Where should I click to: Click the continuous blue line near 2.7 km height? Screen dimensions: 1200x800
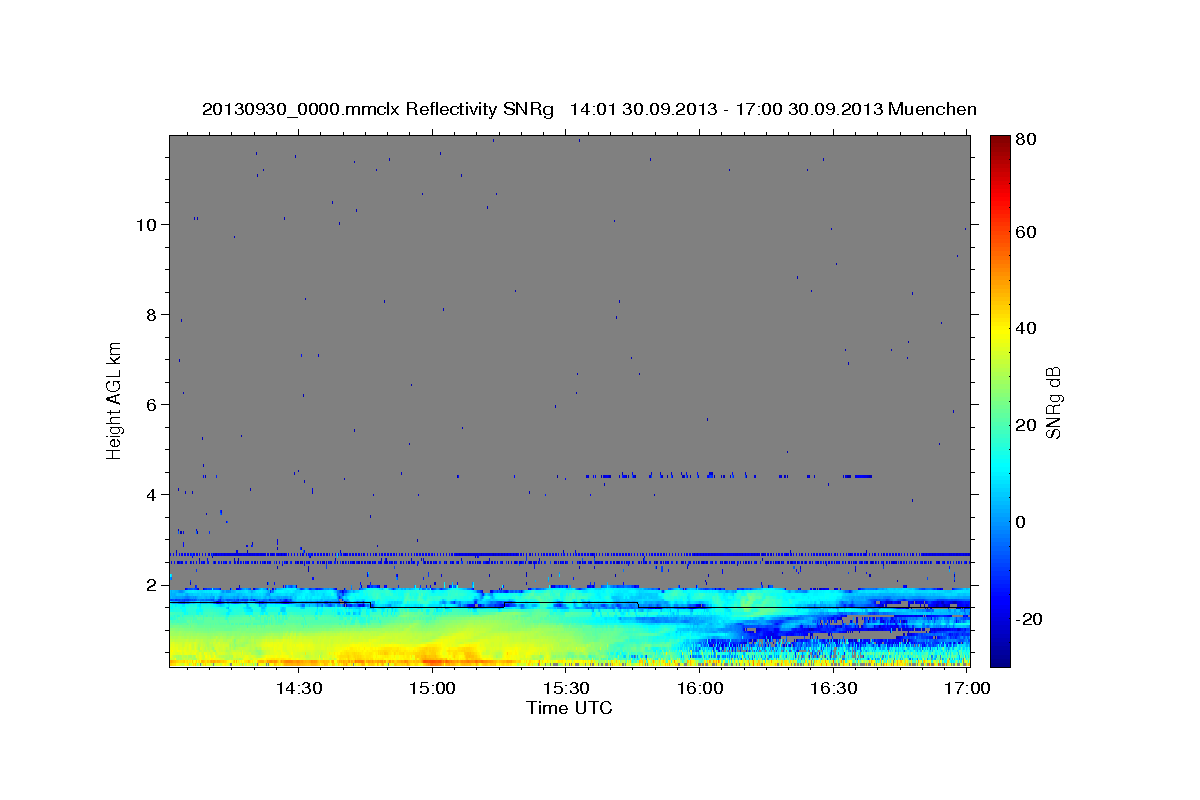(x=569, y=553)
